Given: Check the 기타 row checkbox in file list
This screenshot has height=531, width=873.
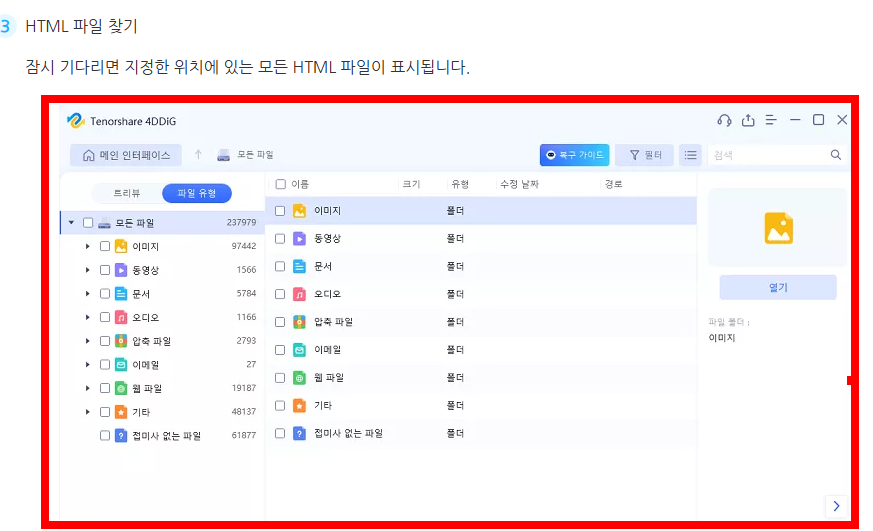Looking at the screenshot, I should pyautogui.click(x=280, y=405).
